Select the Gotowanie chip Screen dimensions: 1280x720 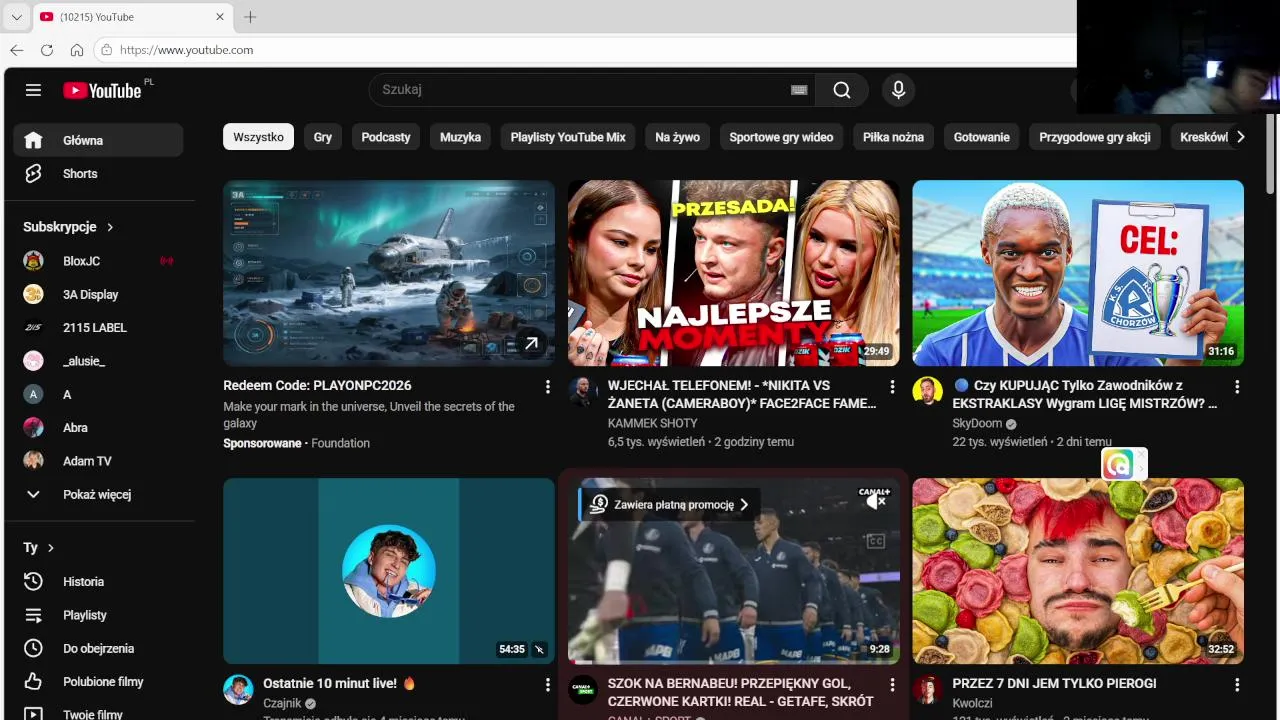[981, 137]
